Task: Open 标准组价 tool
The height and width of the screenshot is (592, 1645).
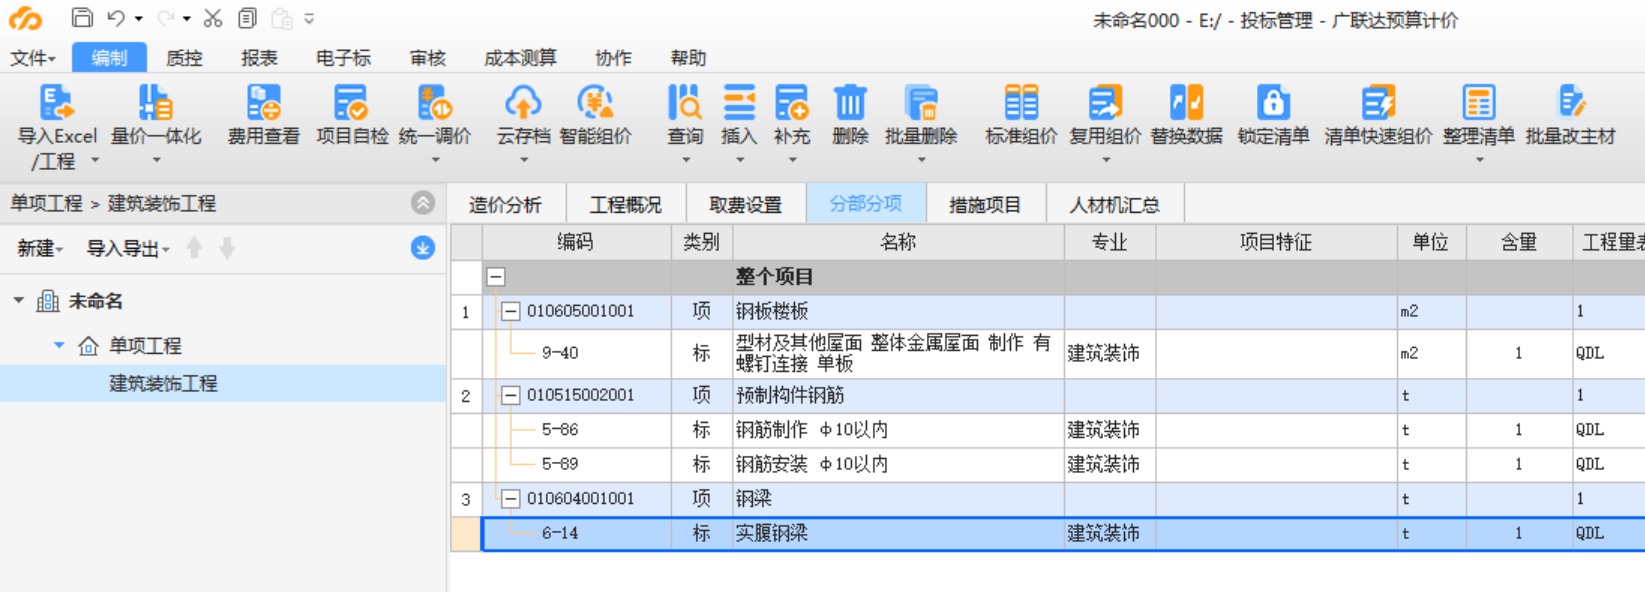Action: 1021,115
